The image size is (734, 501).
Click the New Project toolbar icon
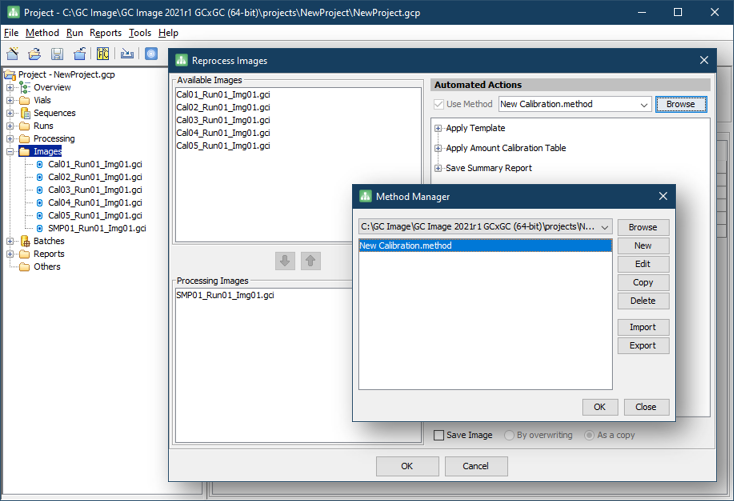(12, 53)
